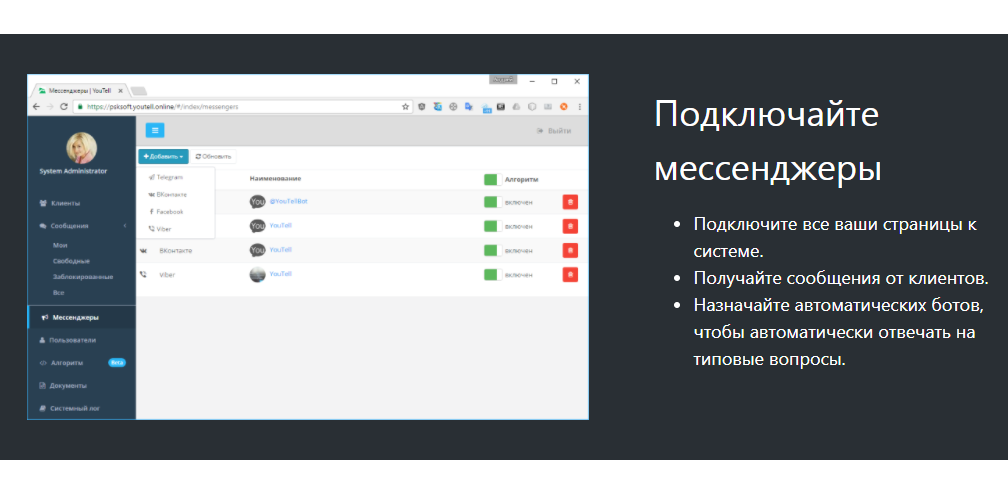Click the VK icon in the ВКонтакте row
1008x496 pixels.
click(x=143, y=251)
